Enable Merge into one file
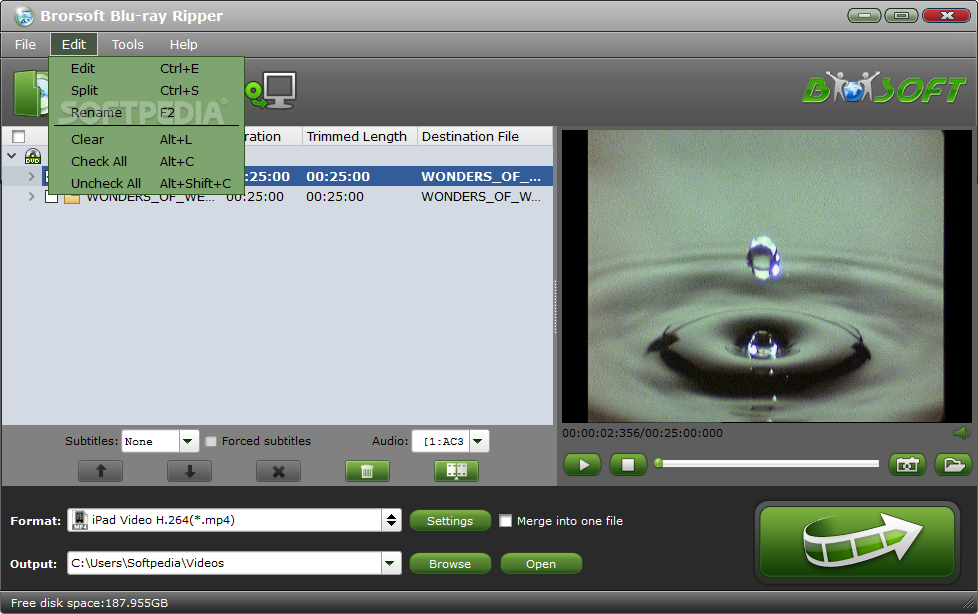The image size is (978, 614). coord(505,521)
